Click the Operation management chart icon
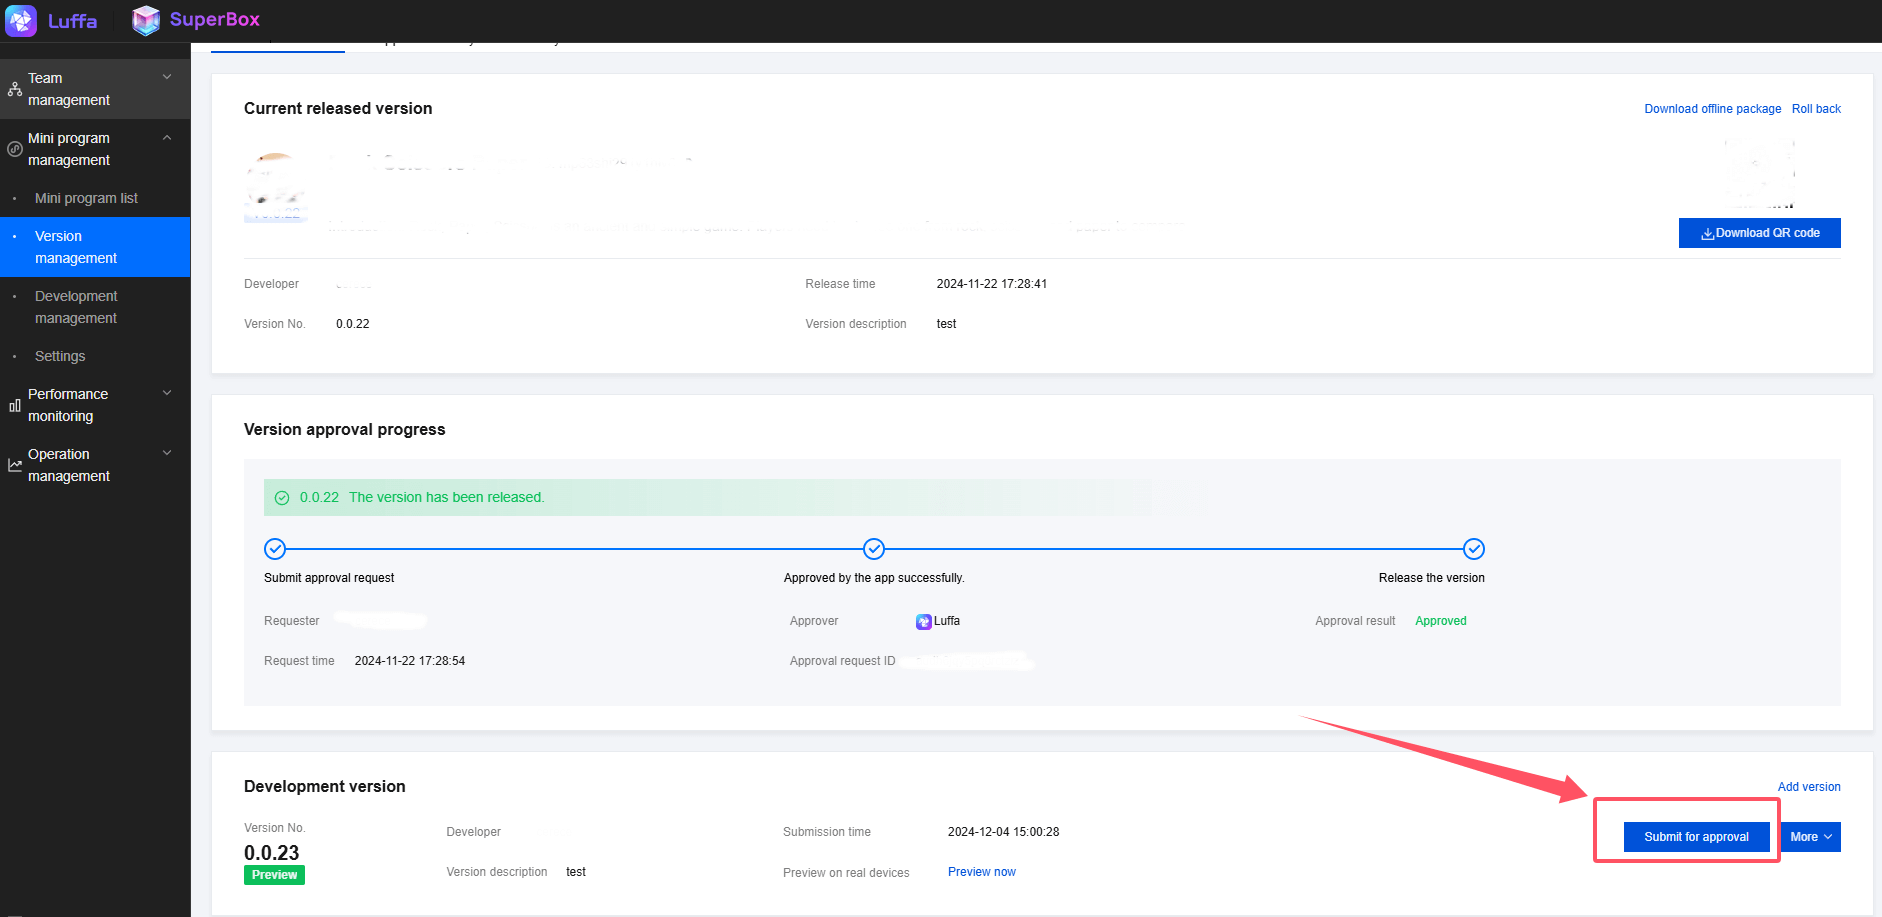Image resolution: width=1882 pixels, height=917 pixels. point(15,465)
